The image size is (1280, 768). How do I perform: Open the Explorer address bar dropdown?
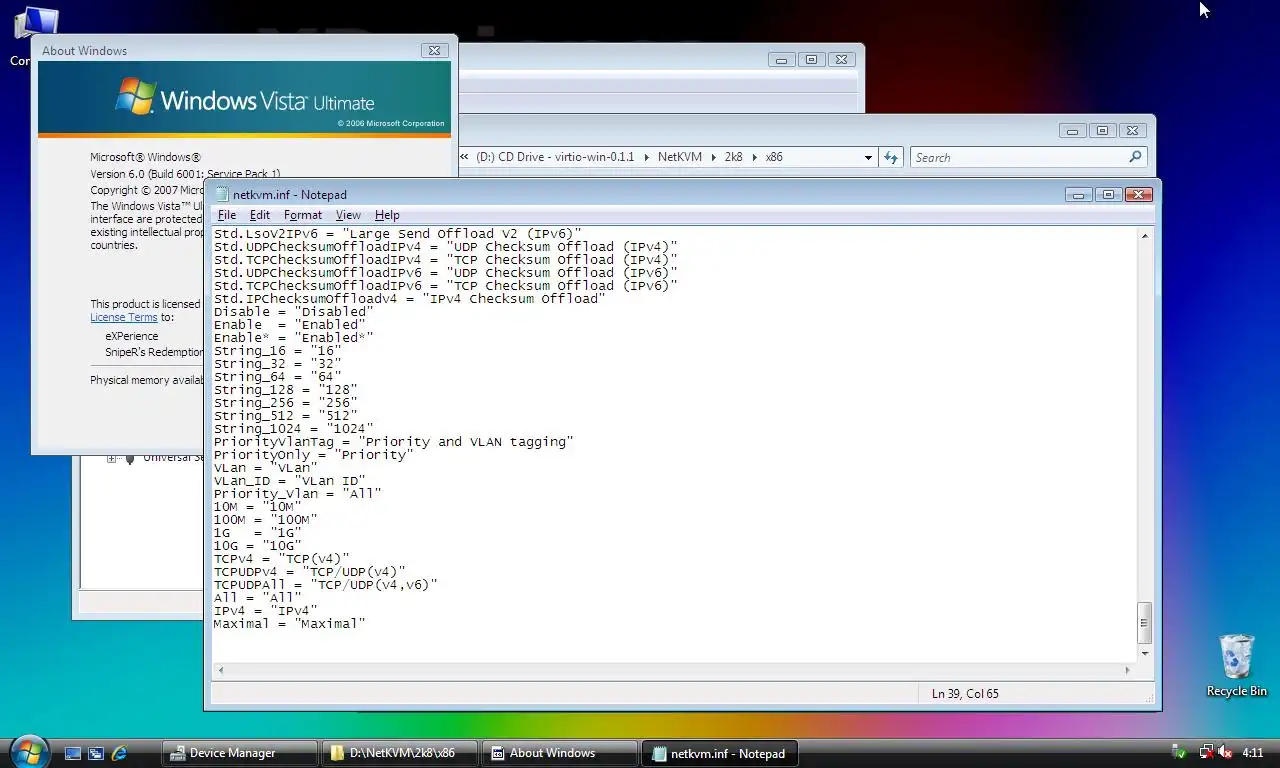(x=867, y=157)
